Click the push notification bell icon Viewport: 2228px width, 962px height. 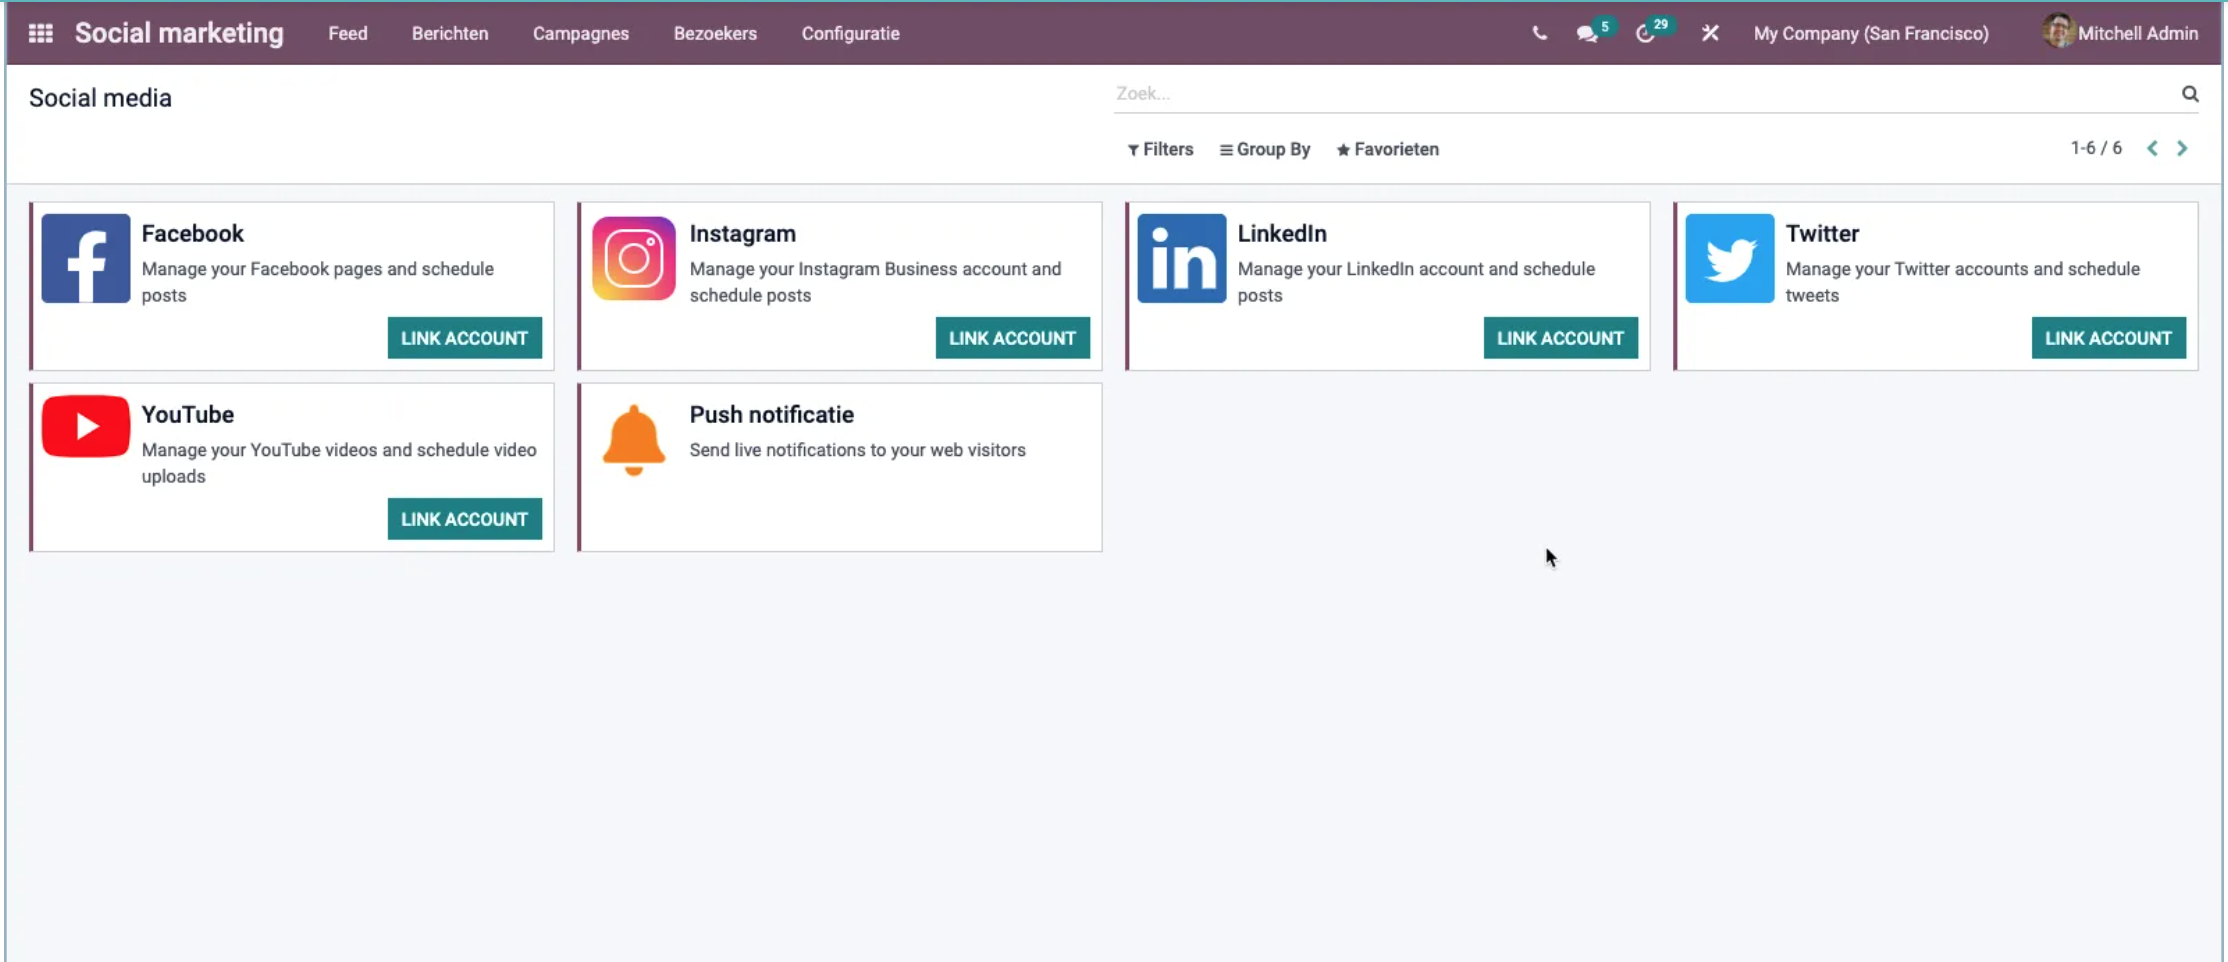pyautogui.click(x=633, y=438)
